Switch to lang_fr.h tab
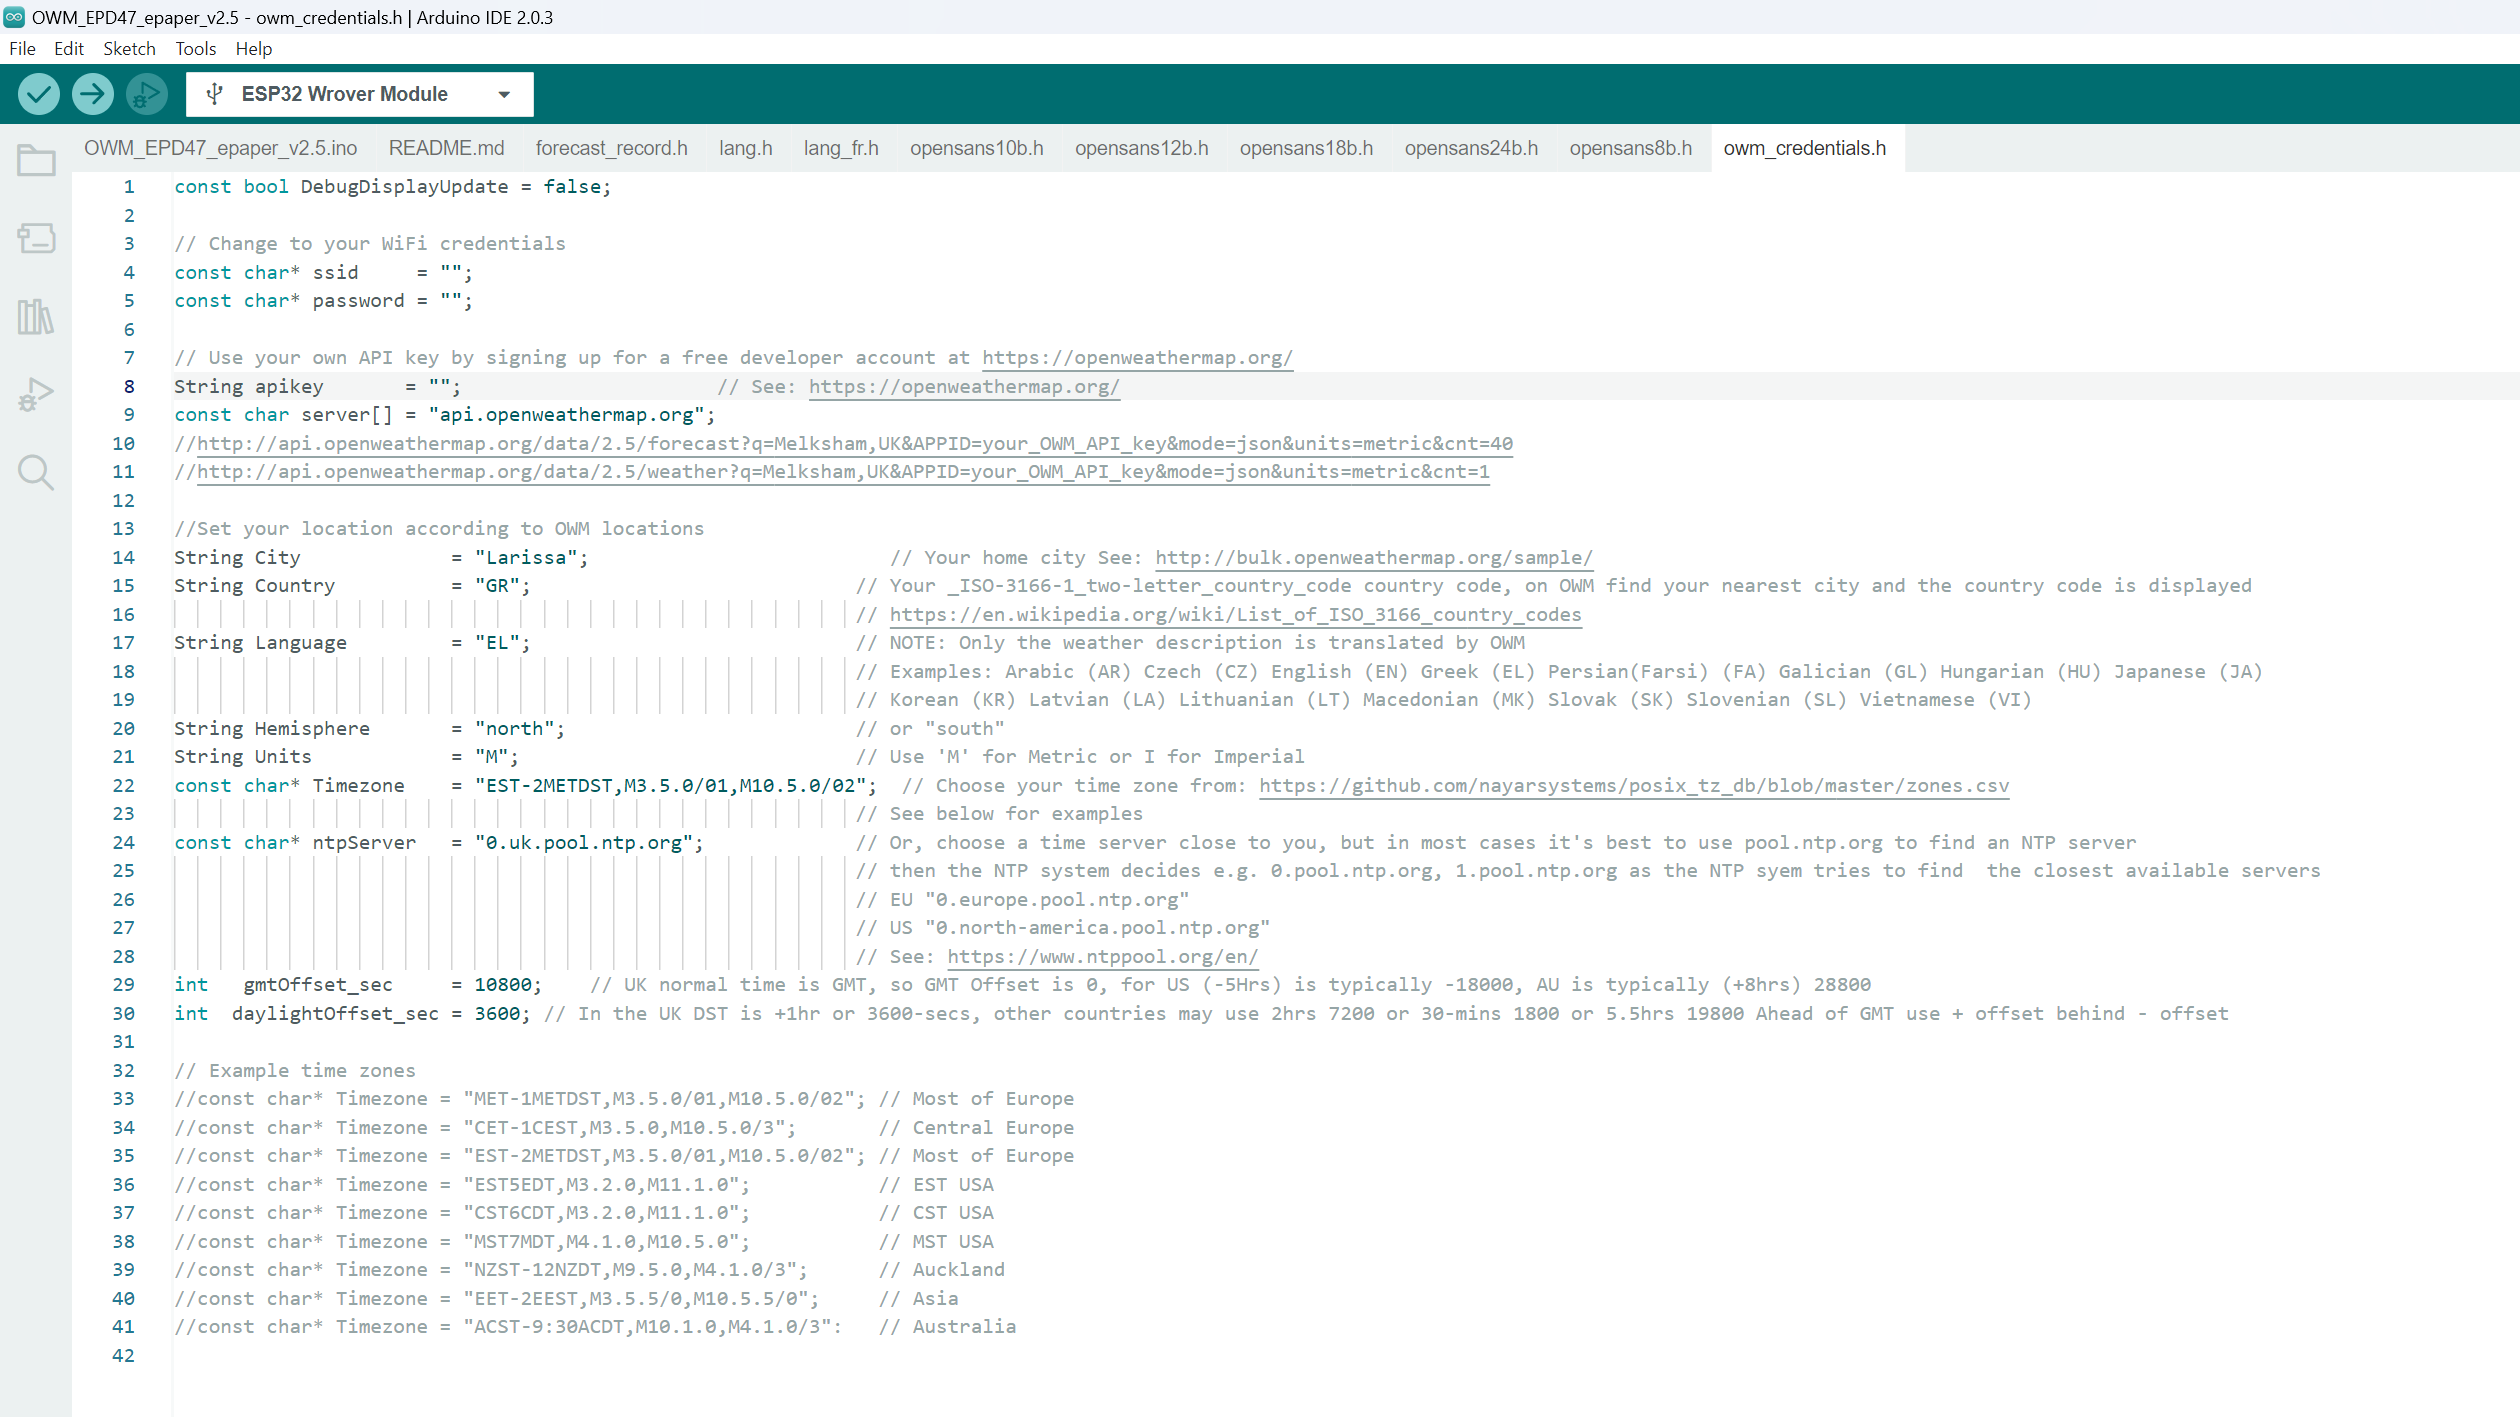 (x=841, y=148)
